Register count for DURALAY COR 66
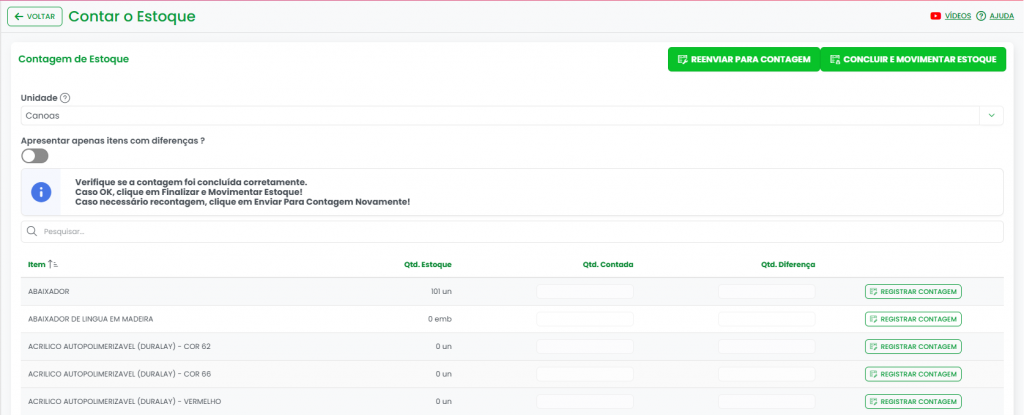 point(912,374)
